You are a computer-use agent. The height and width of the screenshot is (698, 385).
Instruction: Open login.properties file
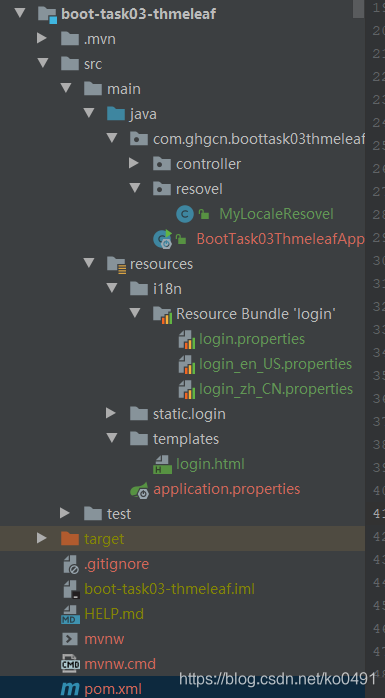tap(252, 339)
